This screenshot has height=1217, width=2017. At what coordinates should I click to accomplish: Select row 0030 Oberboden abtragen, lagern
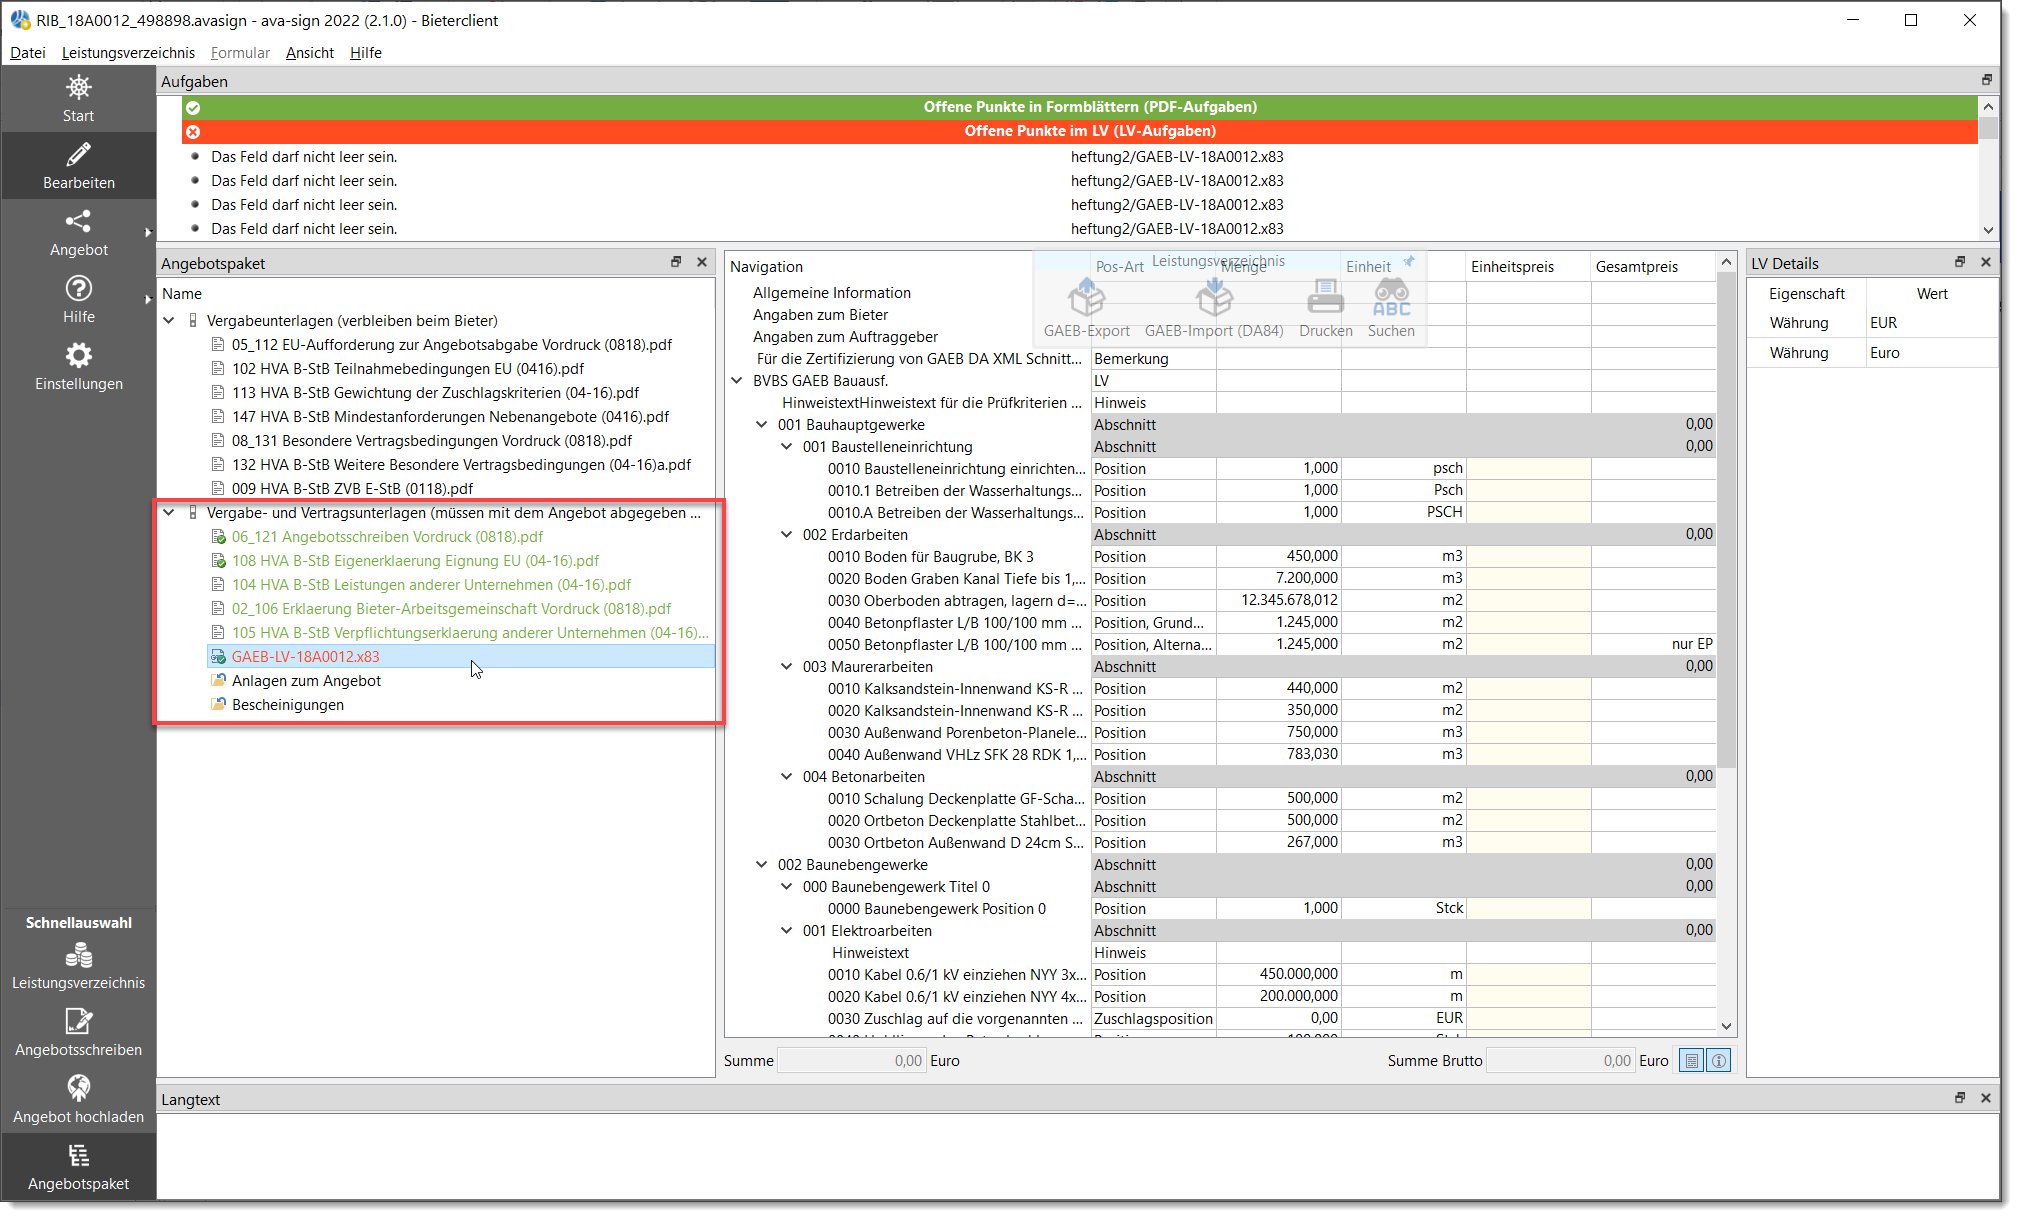[957, 601]
